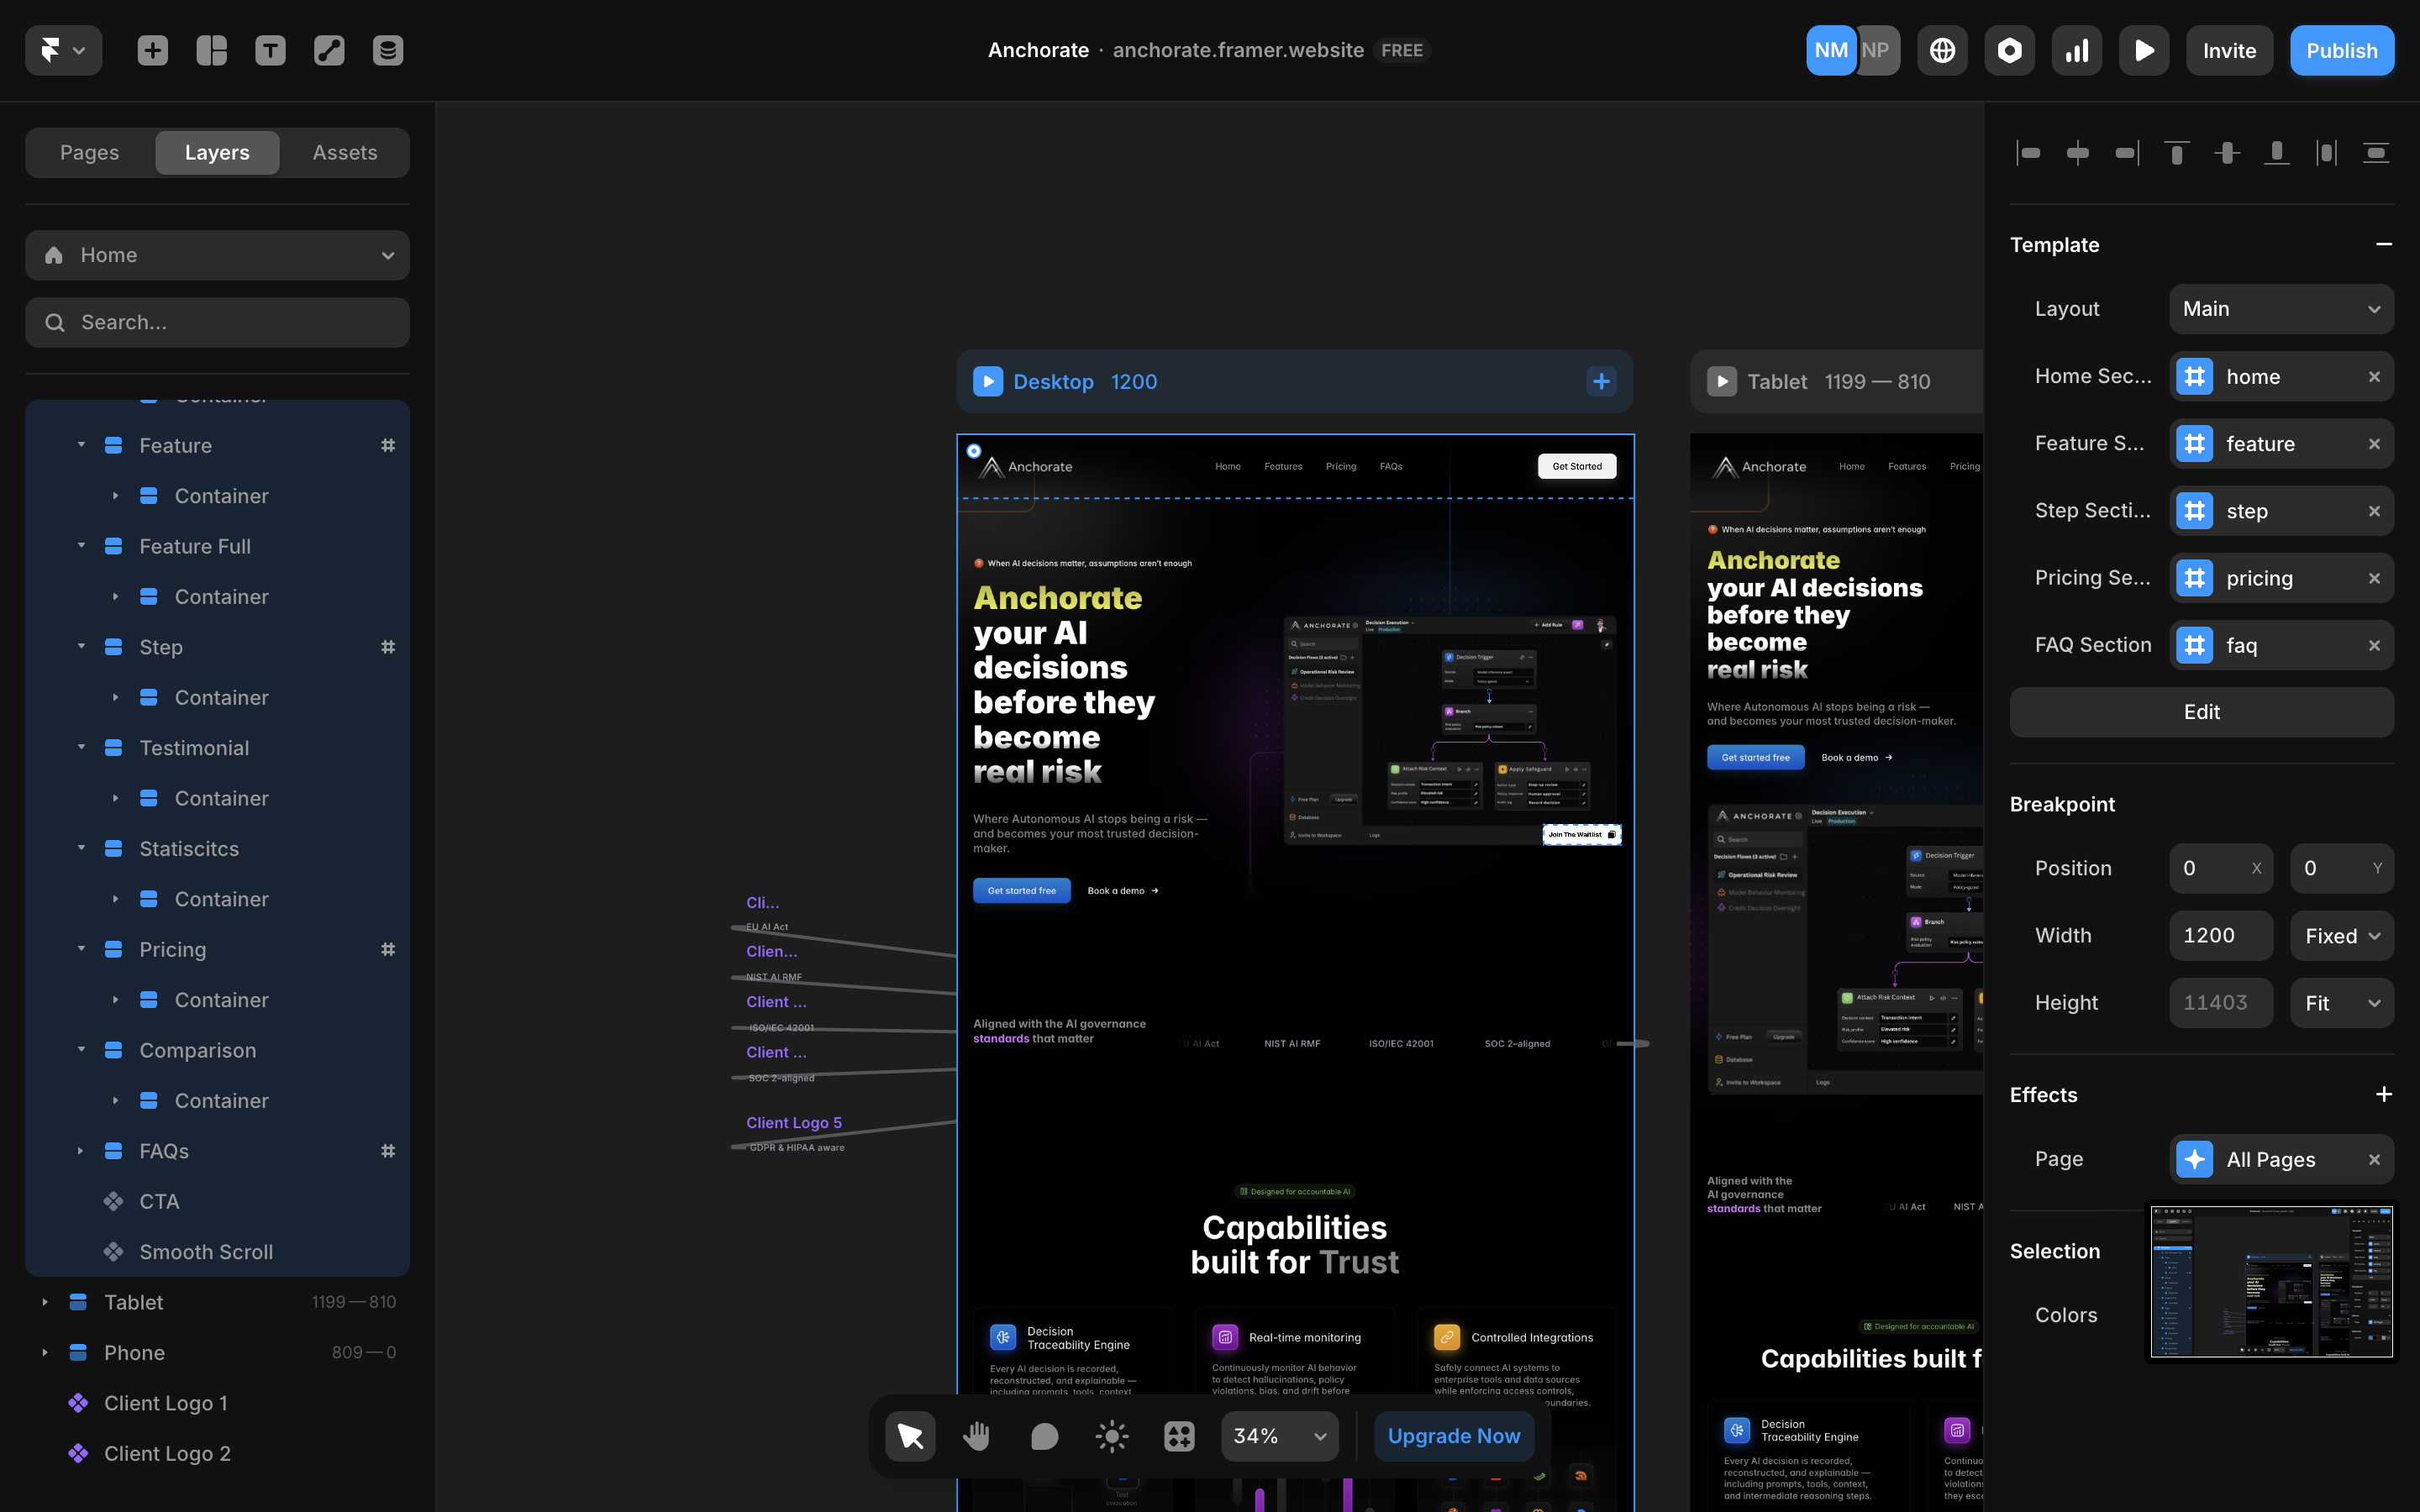Open the Layout Main dropdown
The image size is (2420, 1512).
(2281, 308)
